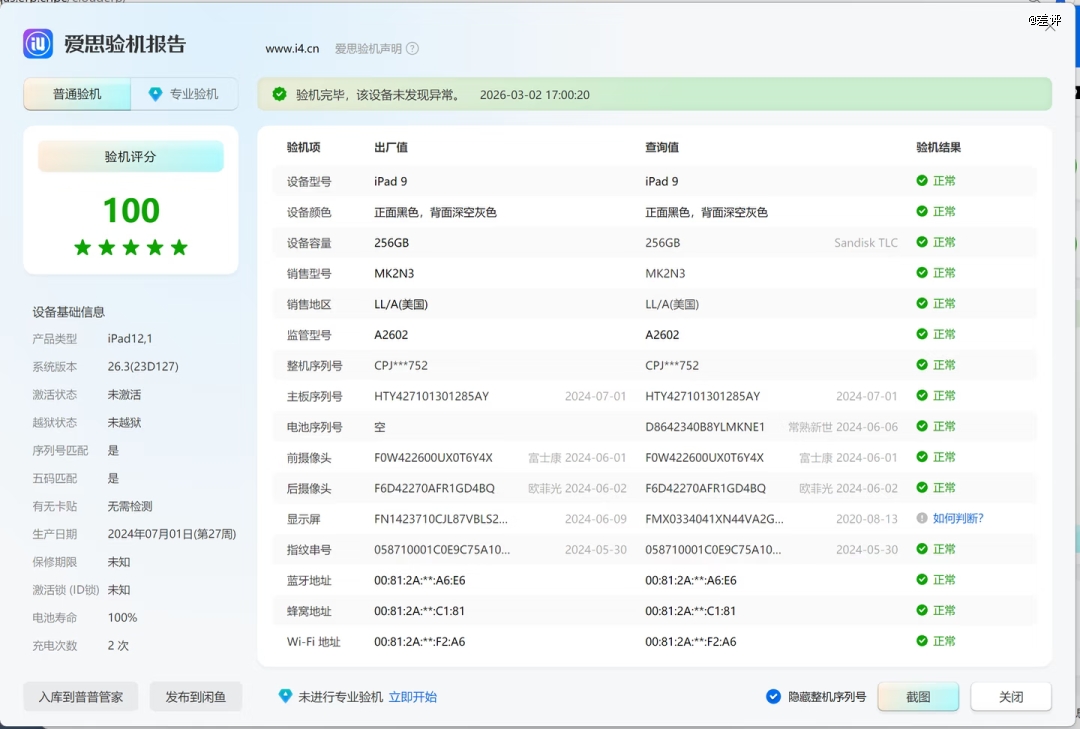Click the green checkmark in status banner
The width and height of the screenshot is (1080, 729).
(x=279, y=94)
